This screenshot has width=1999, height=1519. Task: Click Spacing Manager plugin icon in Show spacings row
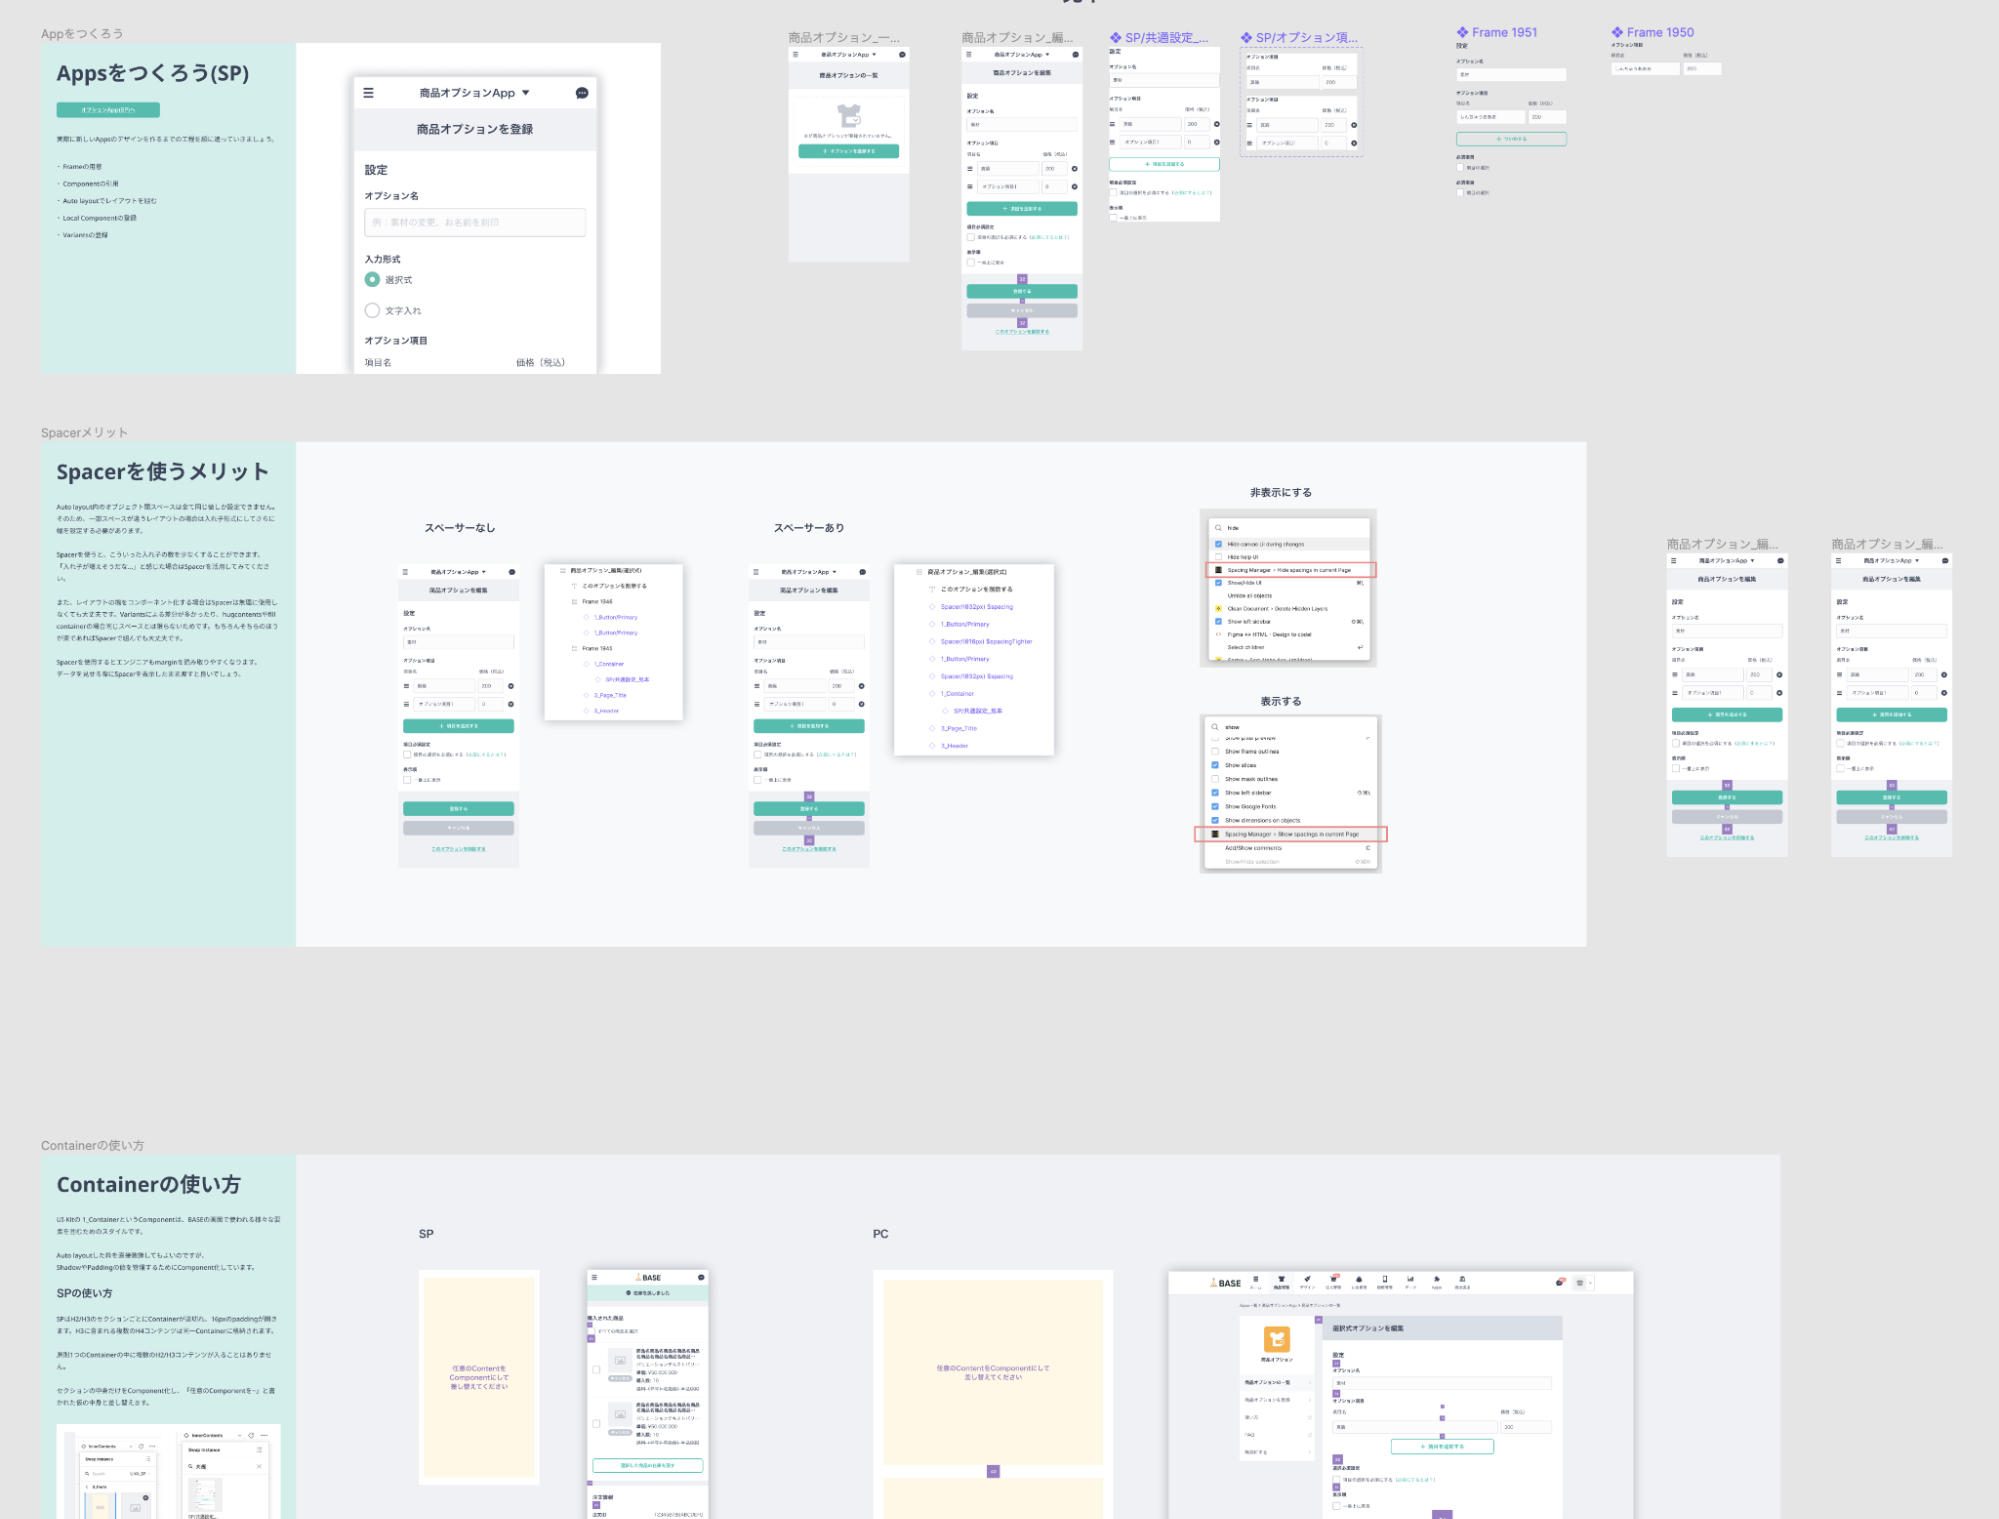1215,834
